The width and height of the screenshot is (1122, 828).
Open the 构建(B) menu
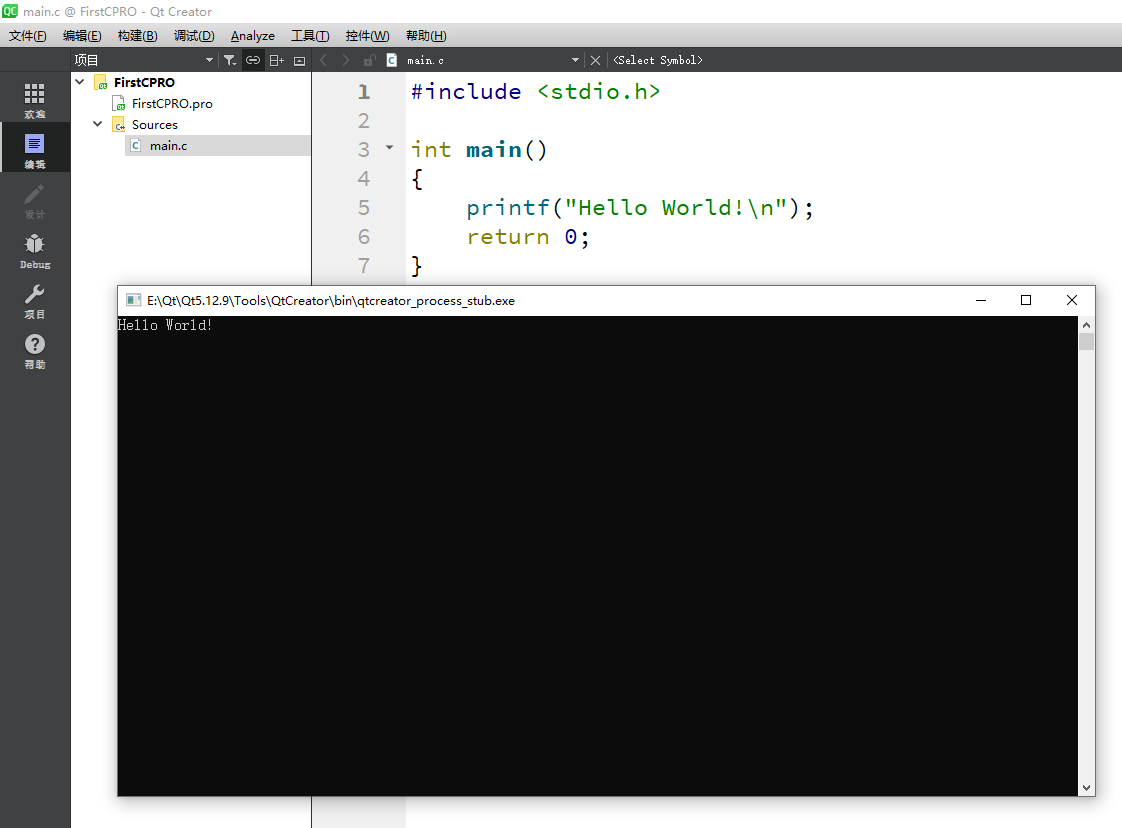click(137, 36)
